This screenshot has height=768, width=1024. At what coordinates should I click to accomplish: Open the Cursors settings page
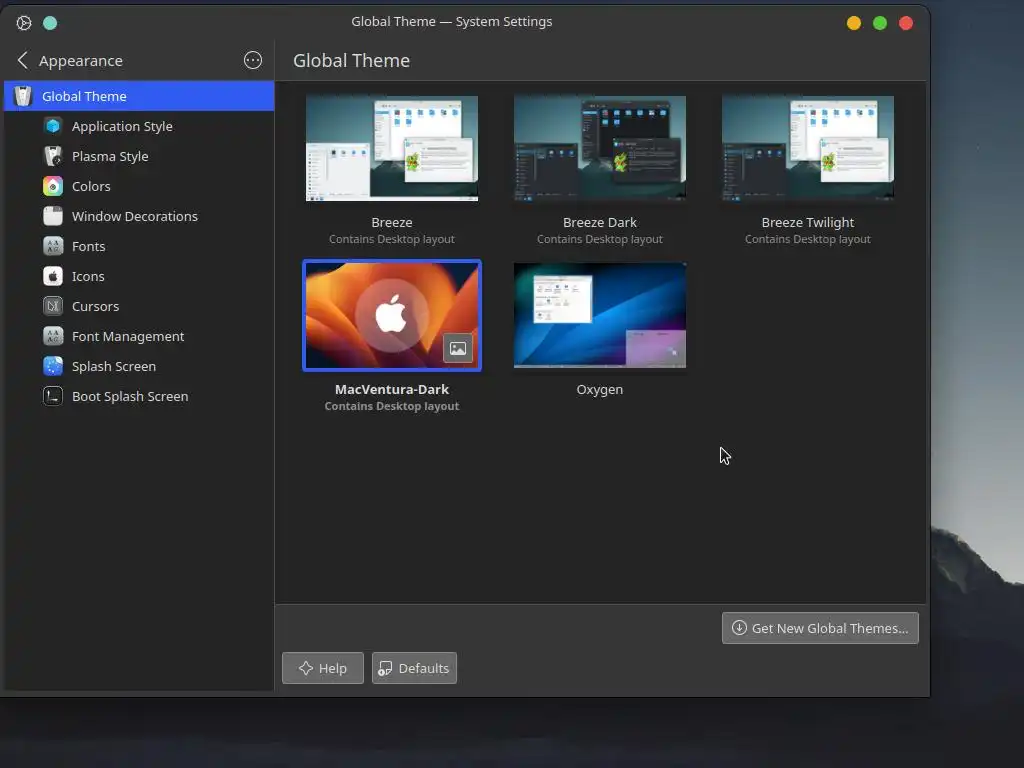point(139,306)
